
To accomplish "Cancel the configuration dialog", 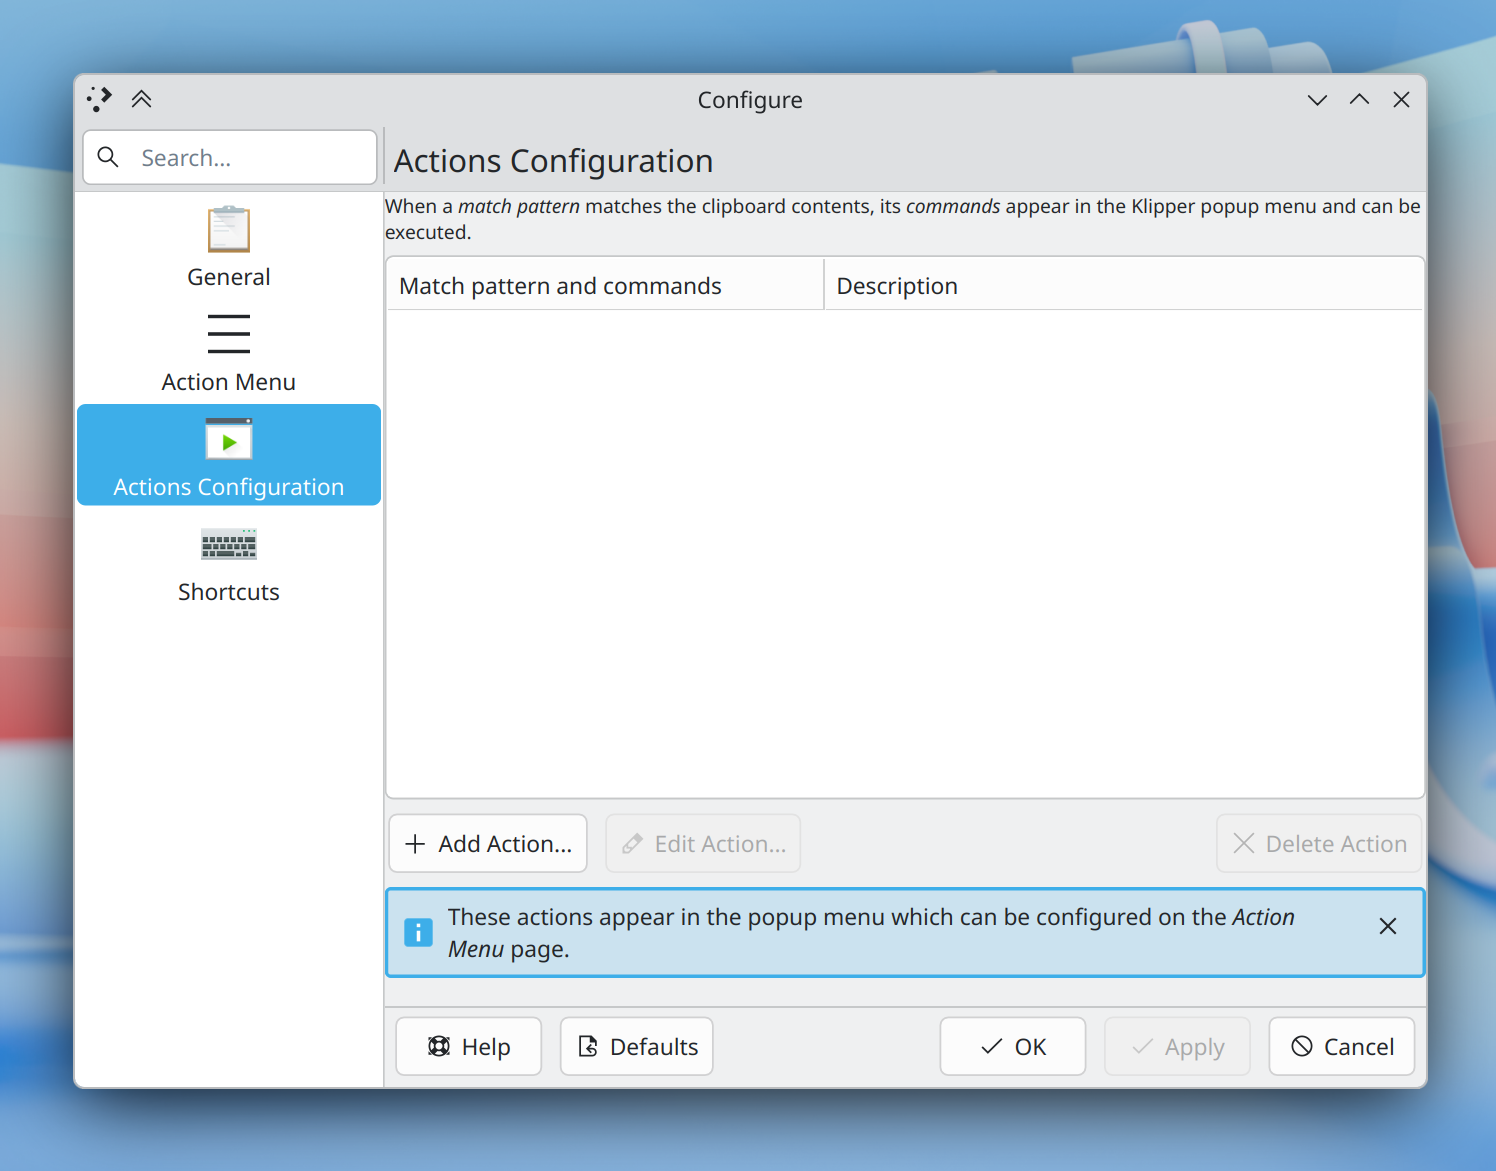I will [1342, 1046].
